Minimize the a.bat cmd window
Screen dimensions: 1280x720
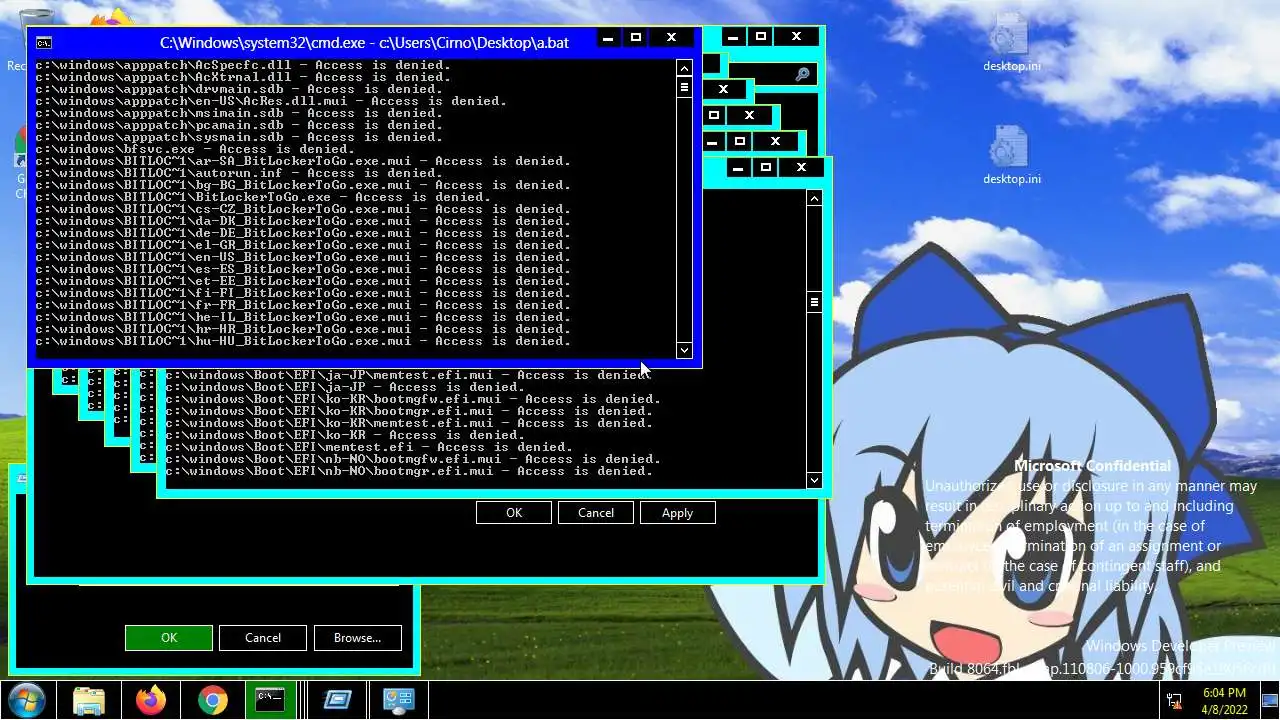[607, 38]
